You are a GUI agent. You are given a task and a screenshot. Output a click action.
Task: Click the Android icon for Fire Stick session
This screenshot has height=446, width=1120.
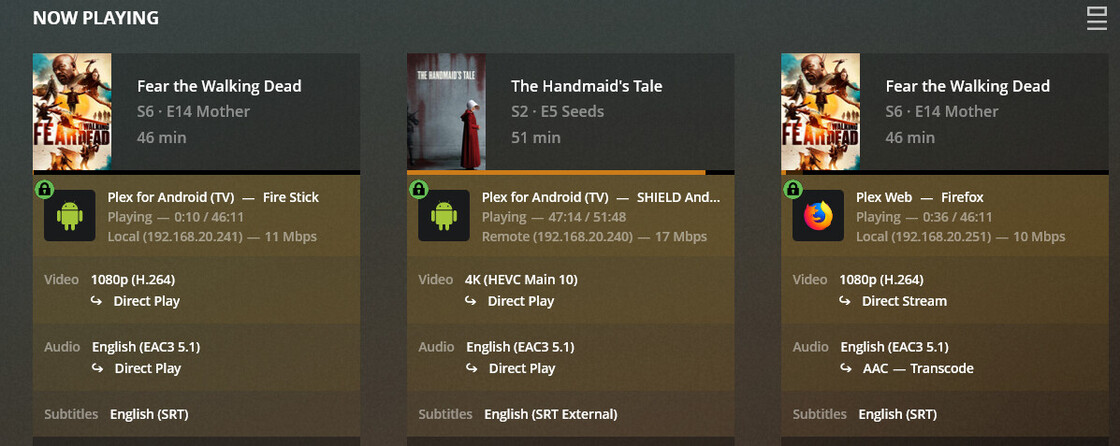pos(69,215)
